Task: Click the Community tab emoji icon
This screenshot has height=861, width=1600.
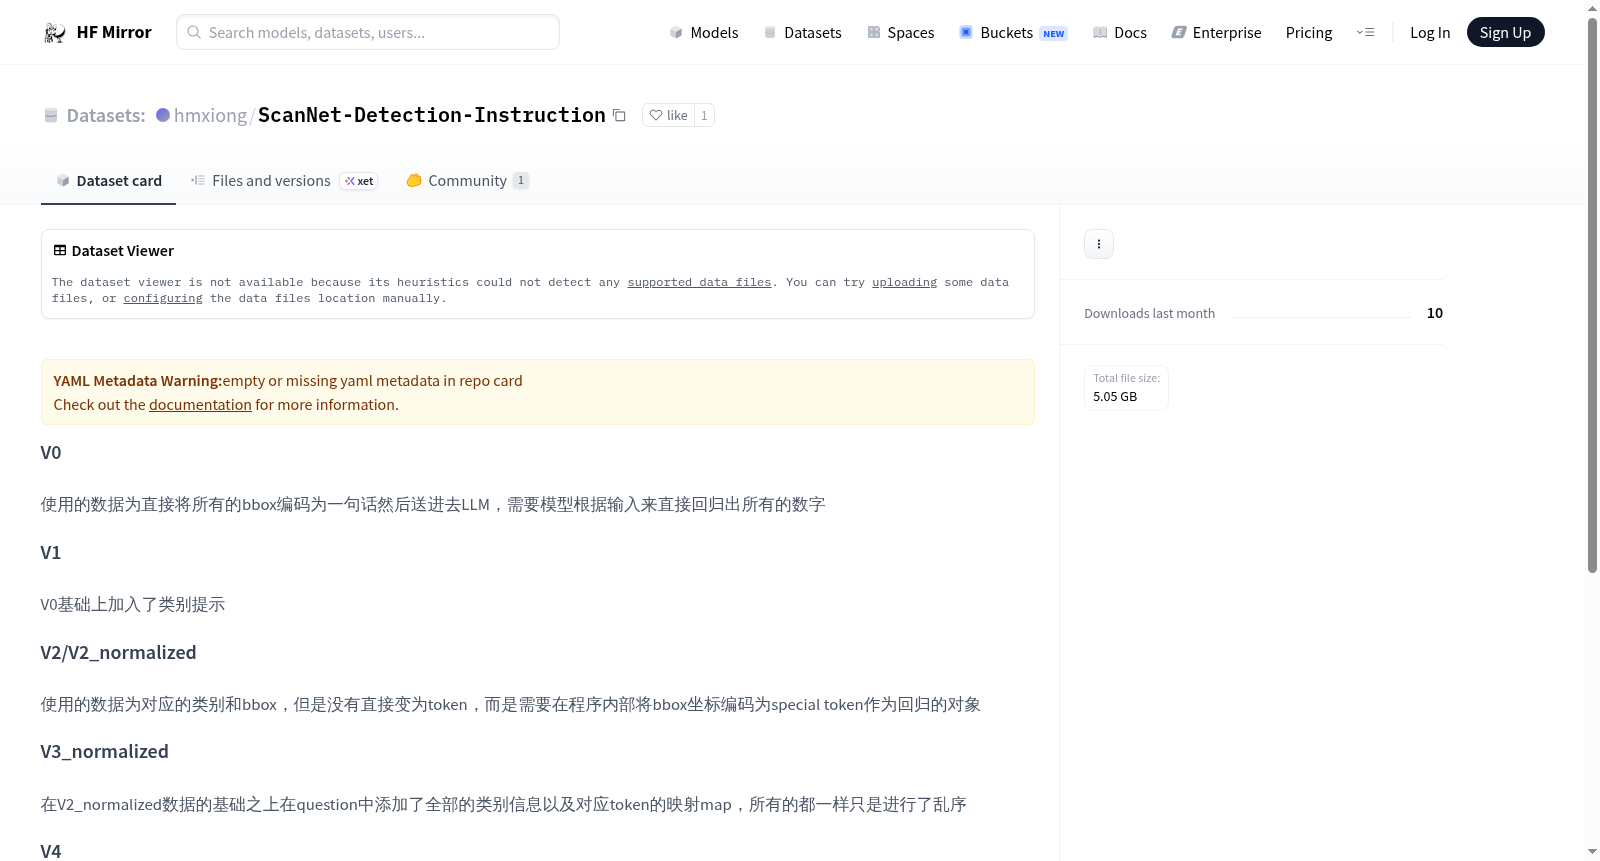Action: click(x=414, y=181)
